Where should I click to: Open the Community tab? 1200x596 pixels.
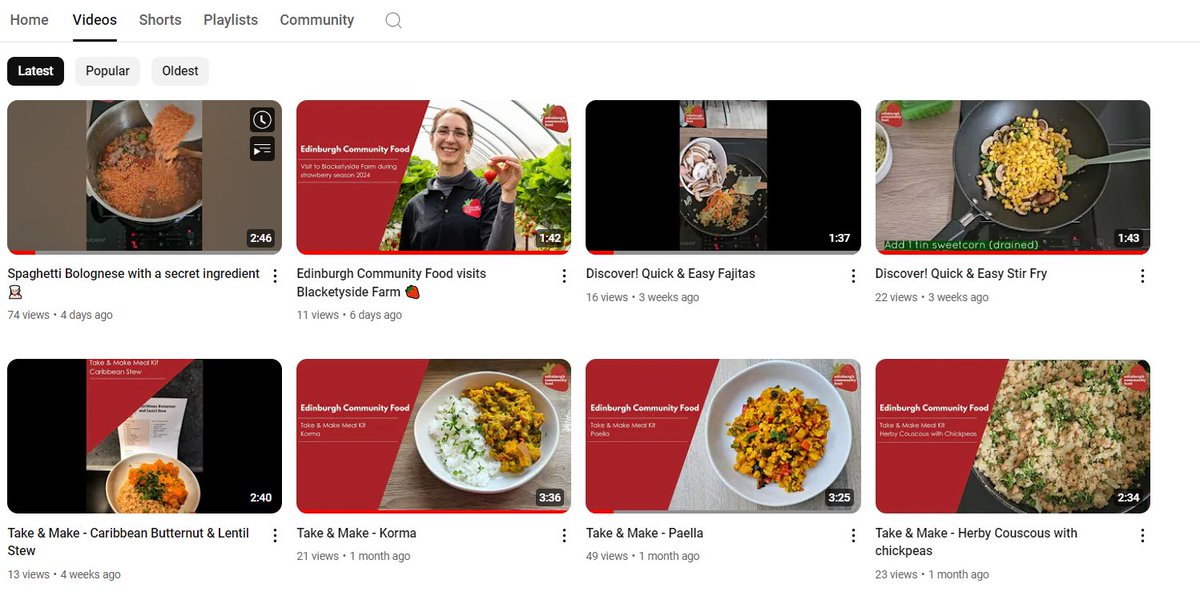(x=317, y=20)
